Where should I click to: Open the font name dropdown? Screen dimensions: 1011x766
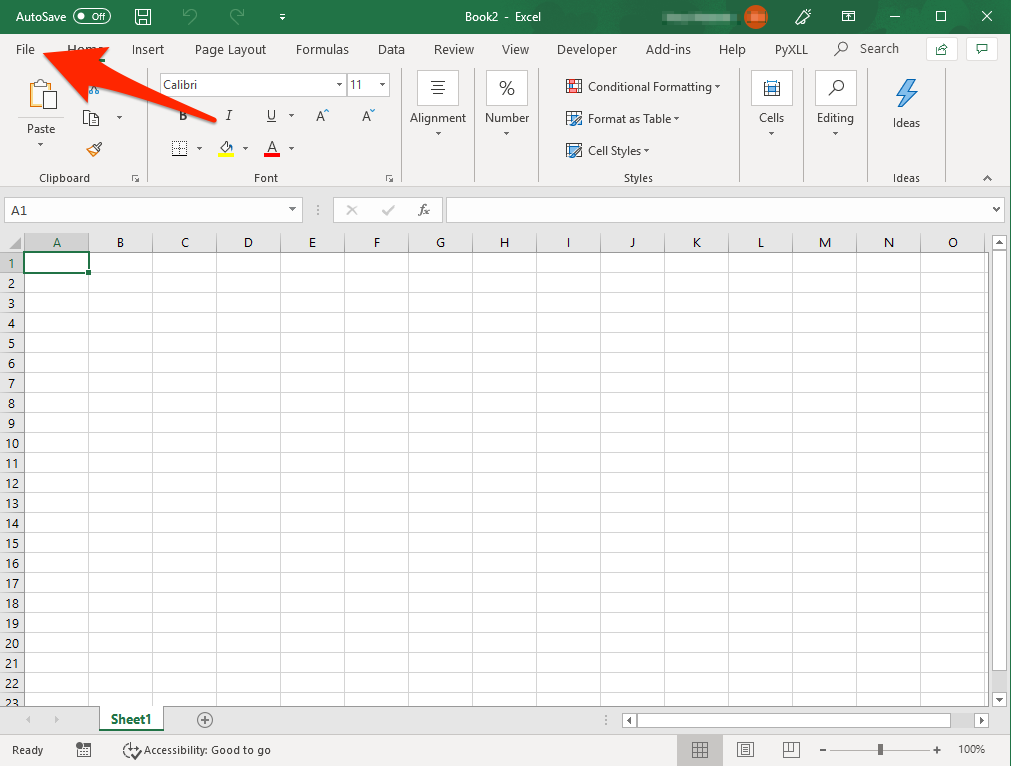coord(339,84)
